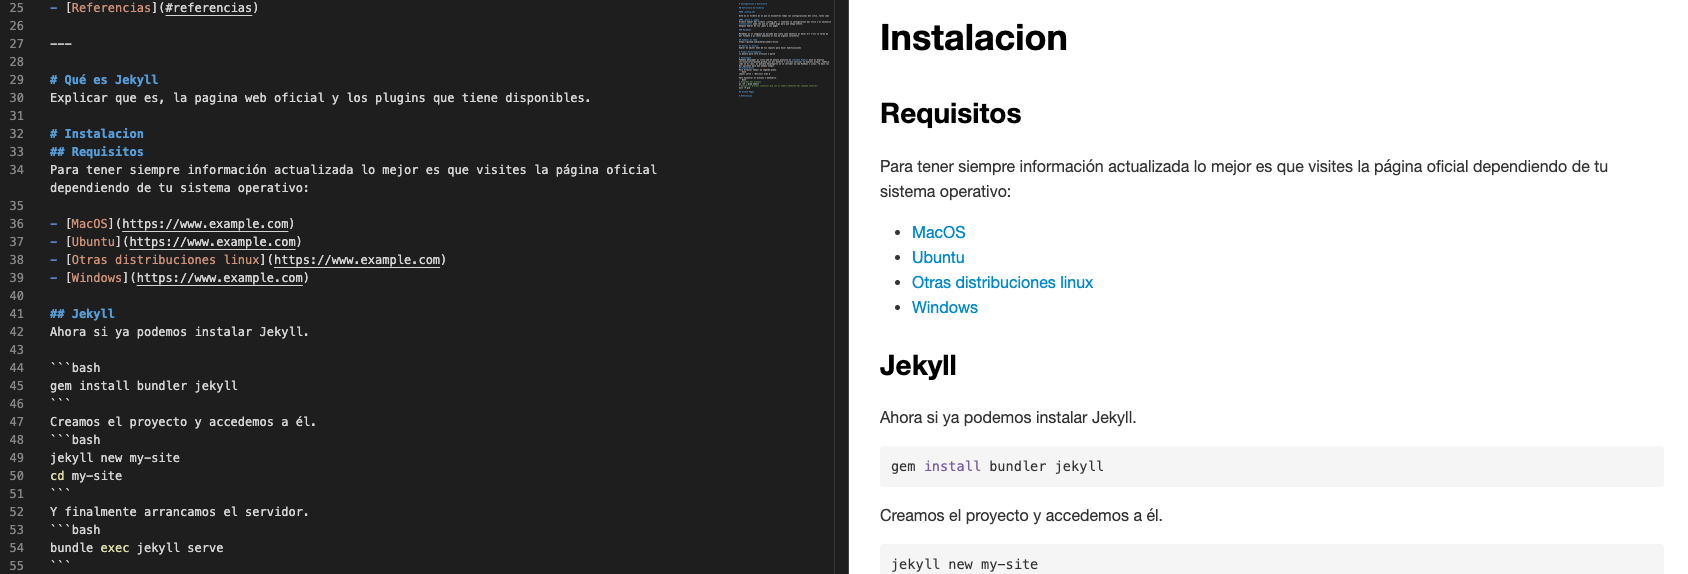Click 'Creamos el proyecto y accedemos' source line 47
Screen dimensions: 1688x574
(x=183, y=422)
